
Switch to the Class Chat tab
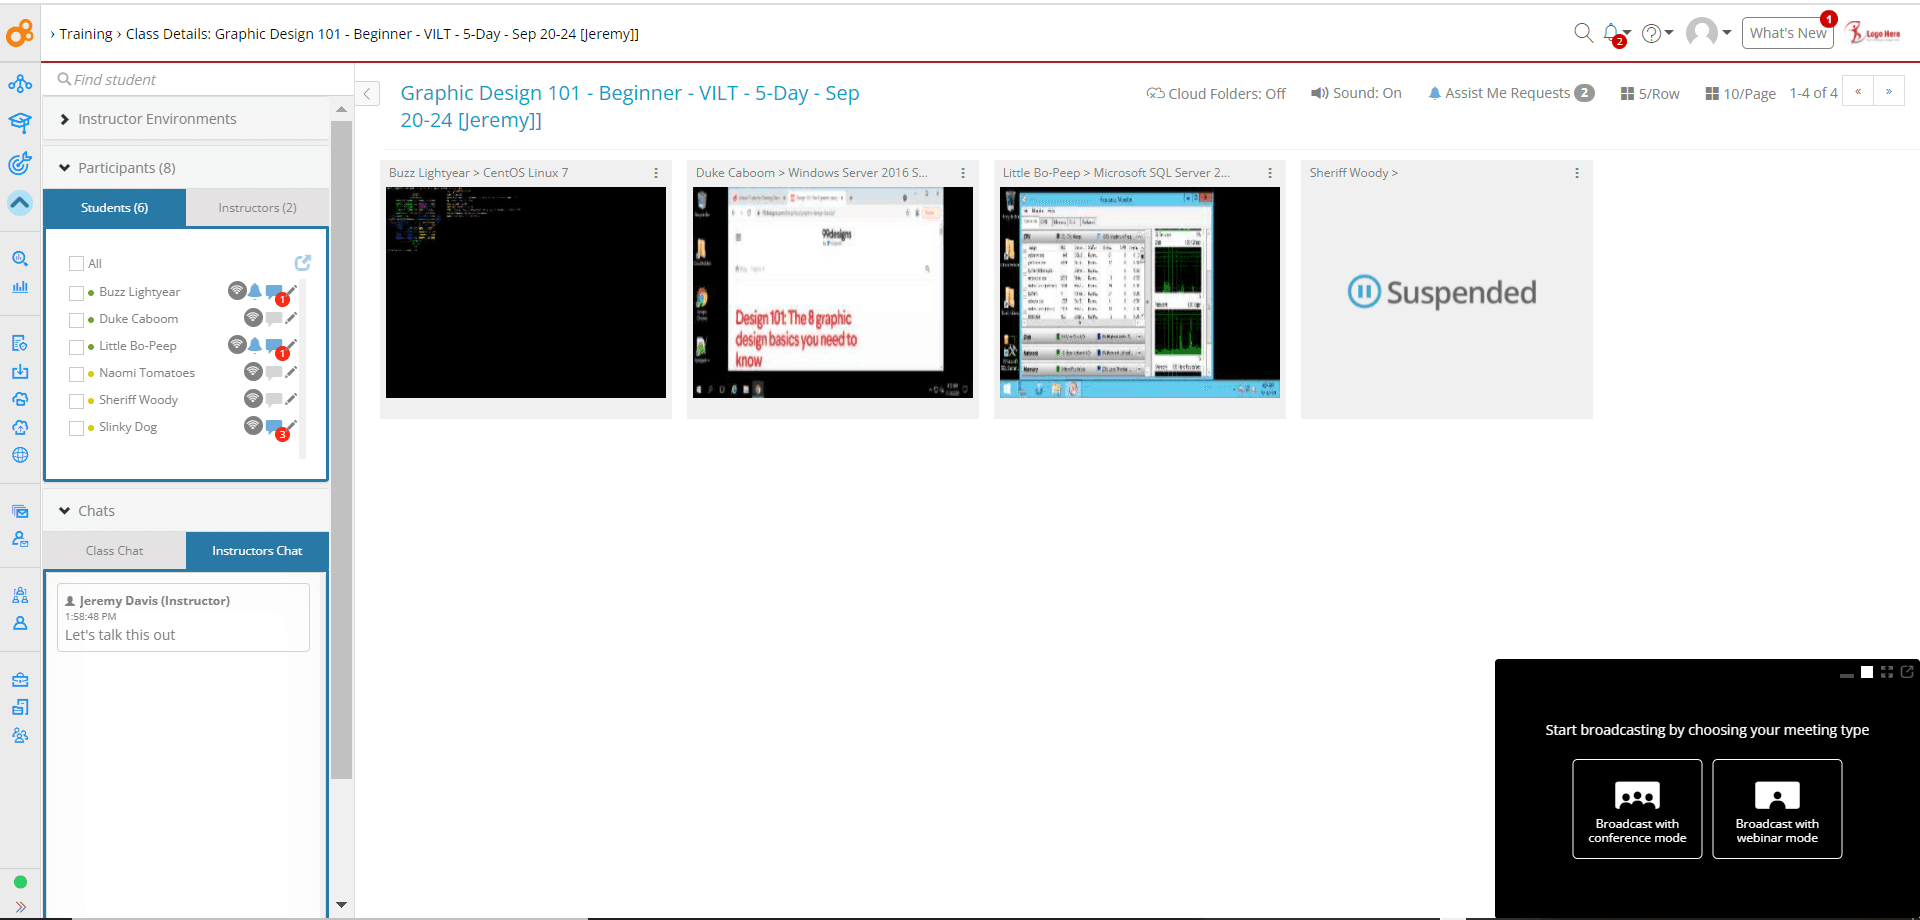[x=114, y=550]
